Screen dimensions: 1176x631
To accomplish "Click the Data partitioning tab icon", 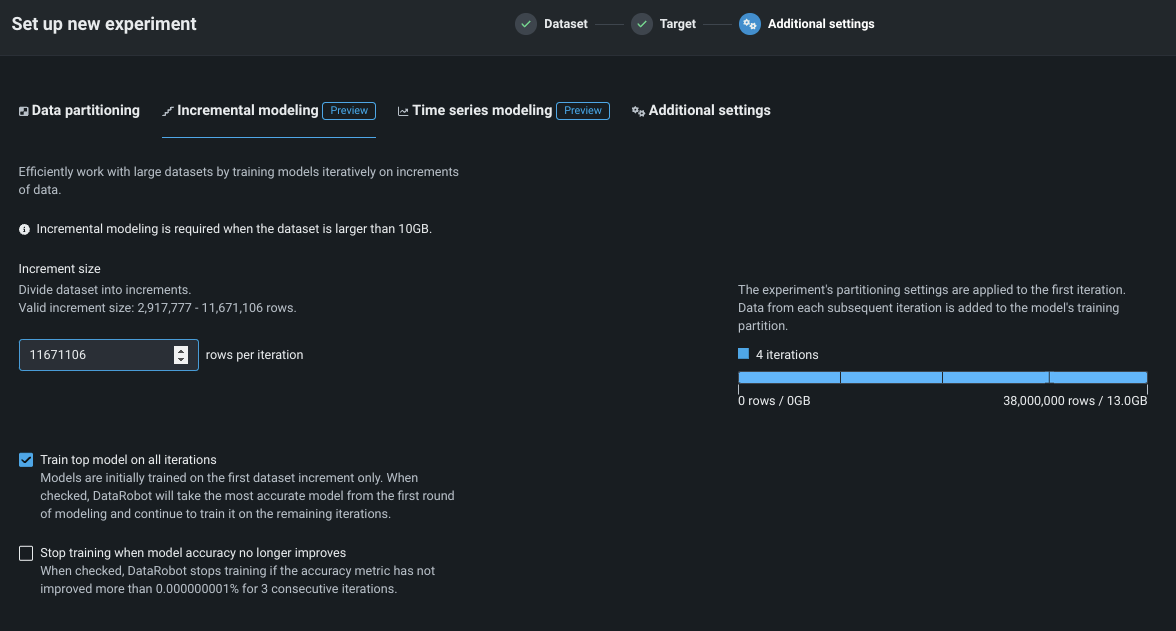I will click(24, 111).
